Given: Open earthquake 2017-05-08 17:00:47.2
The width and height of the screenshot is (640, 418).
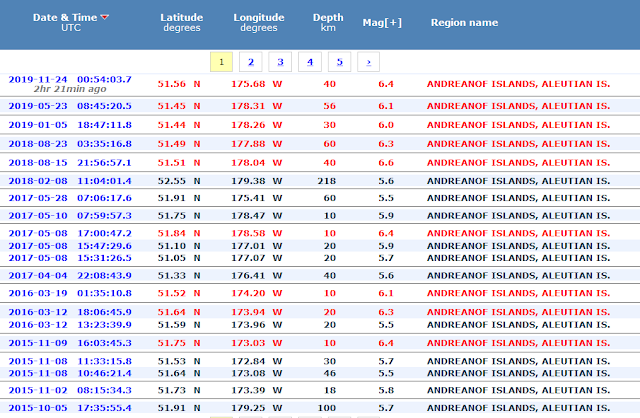Looking at the screenshot, I should coord(70,233).
